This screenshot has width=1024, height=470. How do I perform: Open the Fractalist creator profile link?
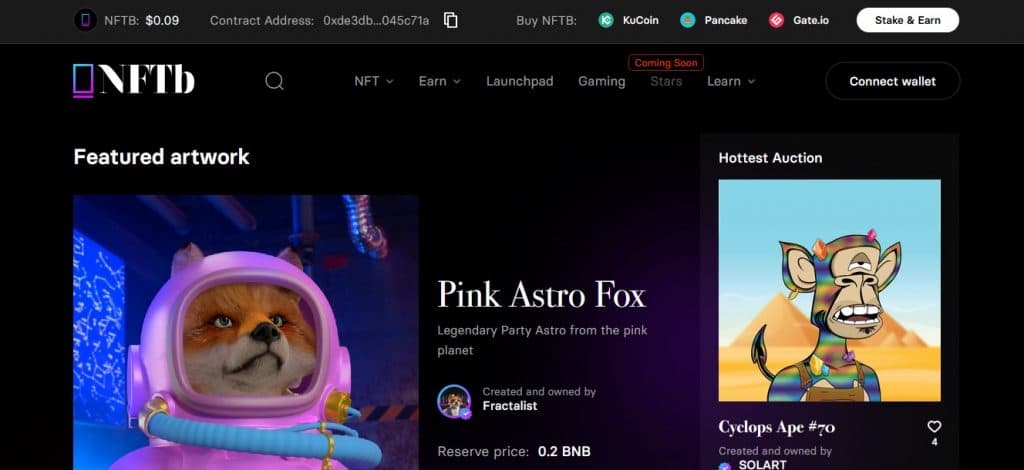click(510, 406)
